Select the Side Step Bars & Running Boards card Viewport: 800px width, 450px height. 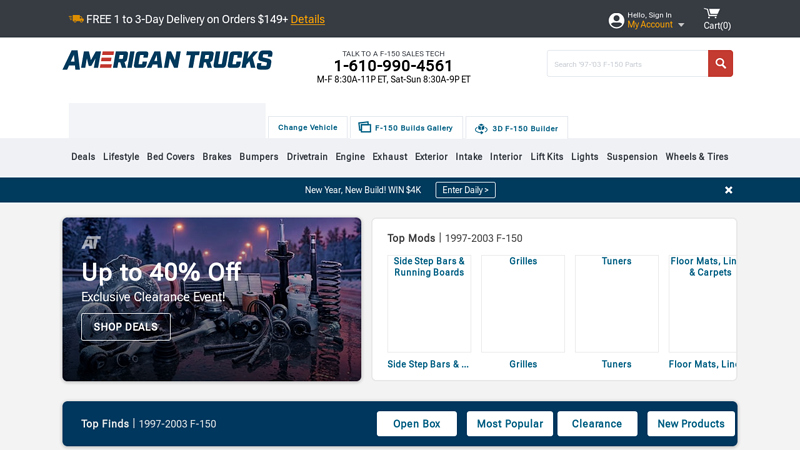point(429,304)
